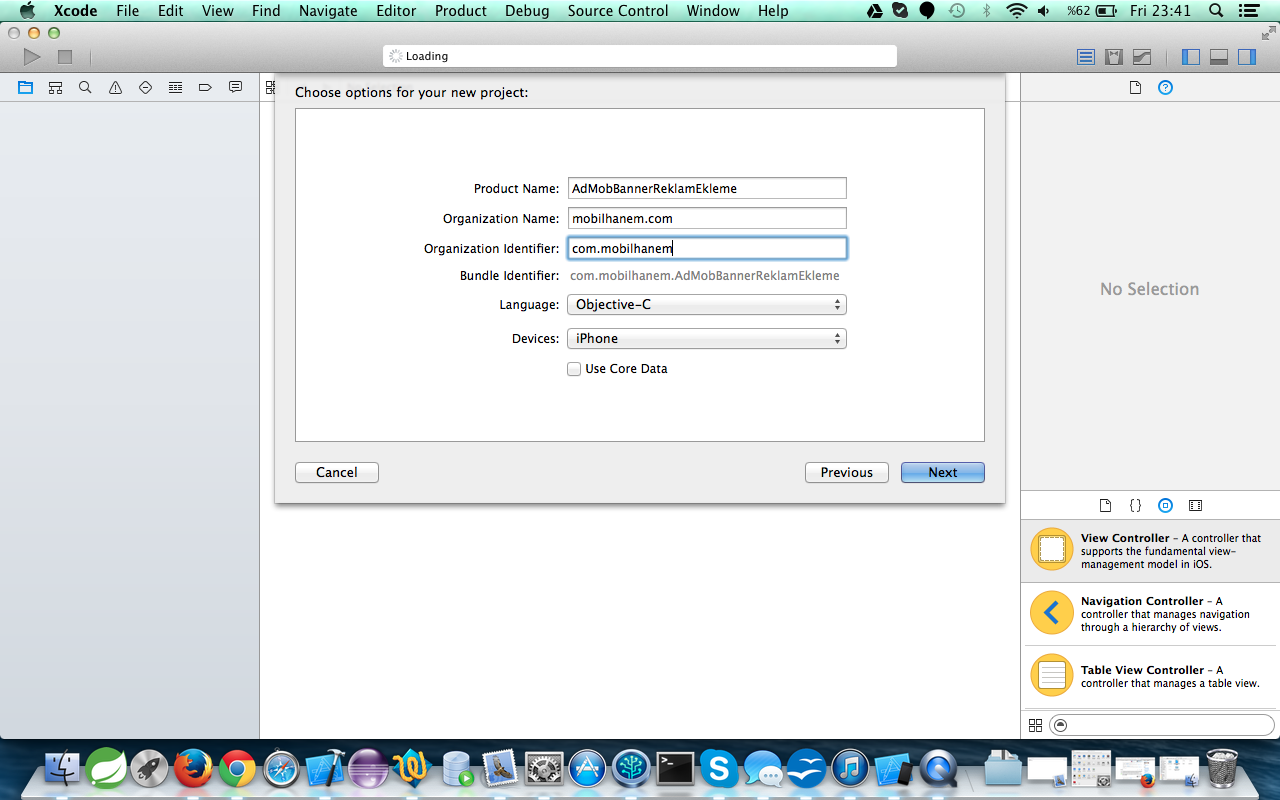This screenshot has height=800, width=1280.
Task: Click the Apple menu logo
Action: click(x=27, y=11)
